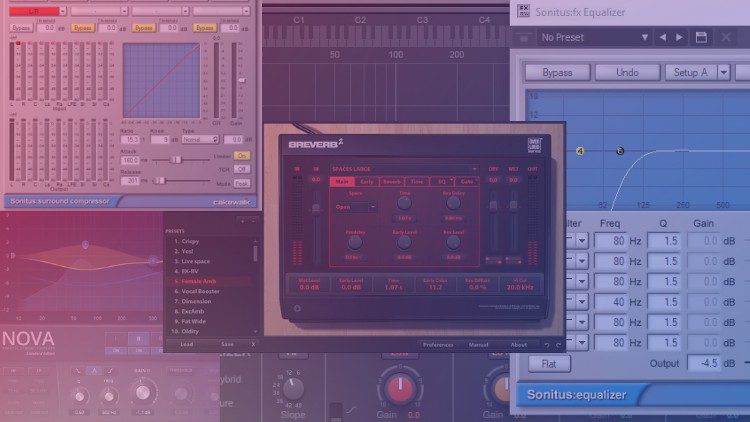Expand the Breverb Space Open dropdown
Viewport: 750px width, 422px height.
tap(355, 207)
